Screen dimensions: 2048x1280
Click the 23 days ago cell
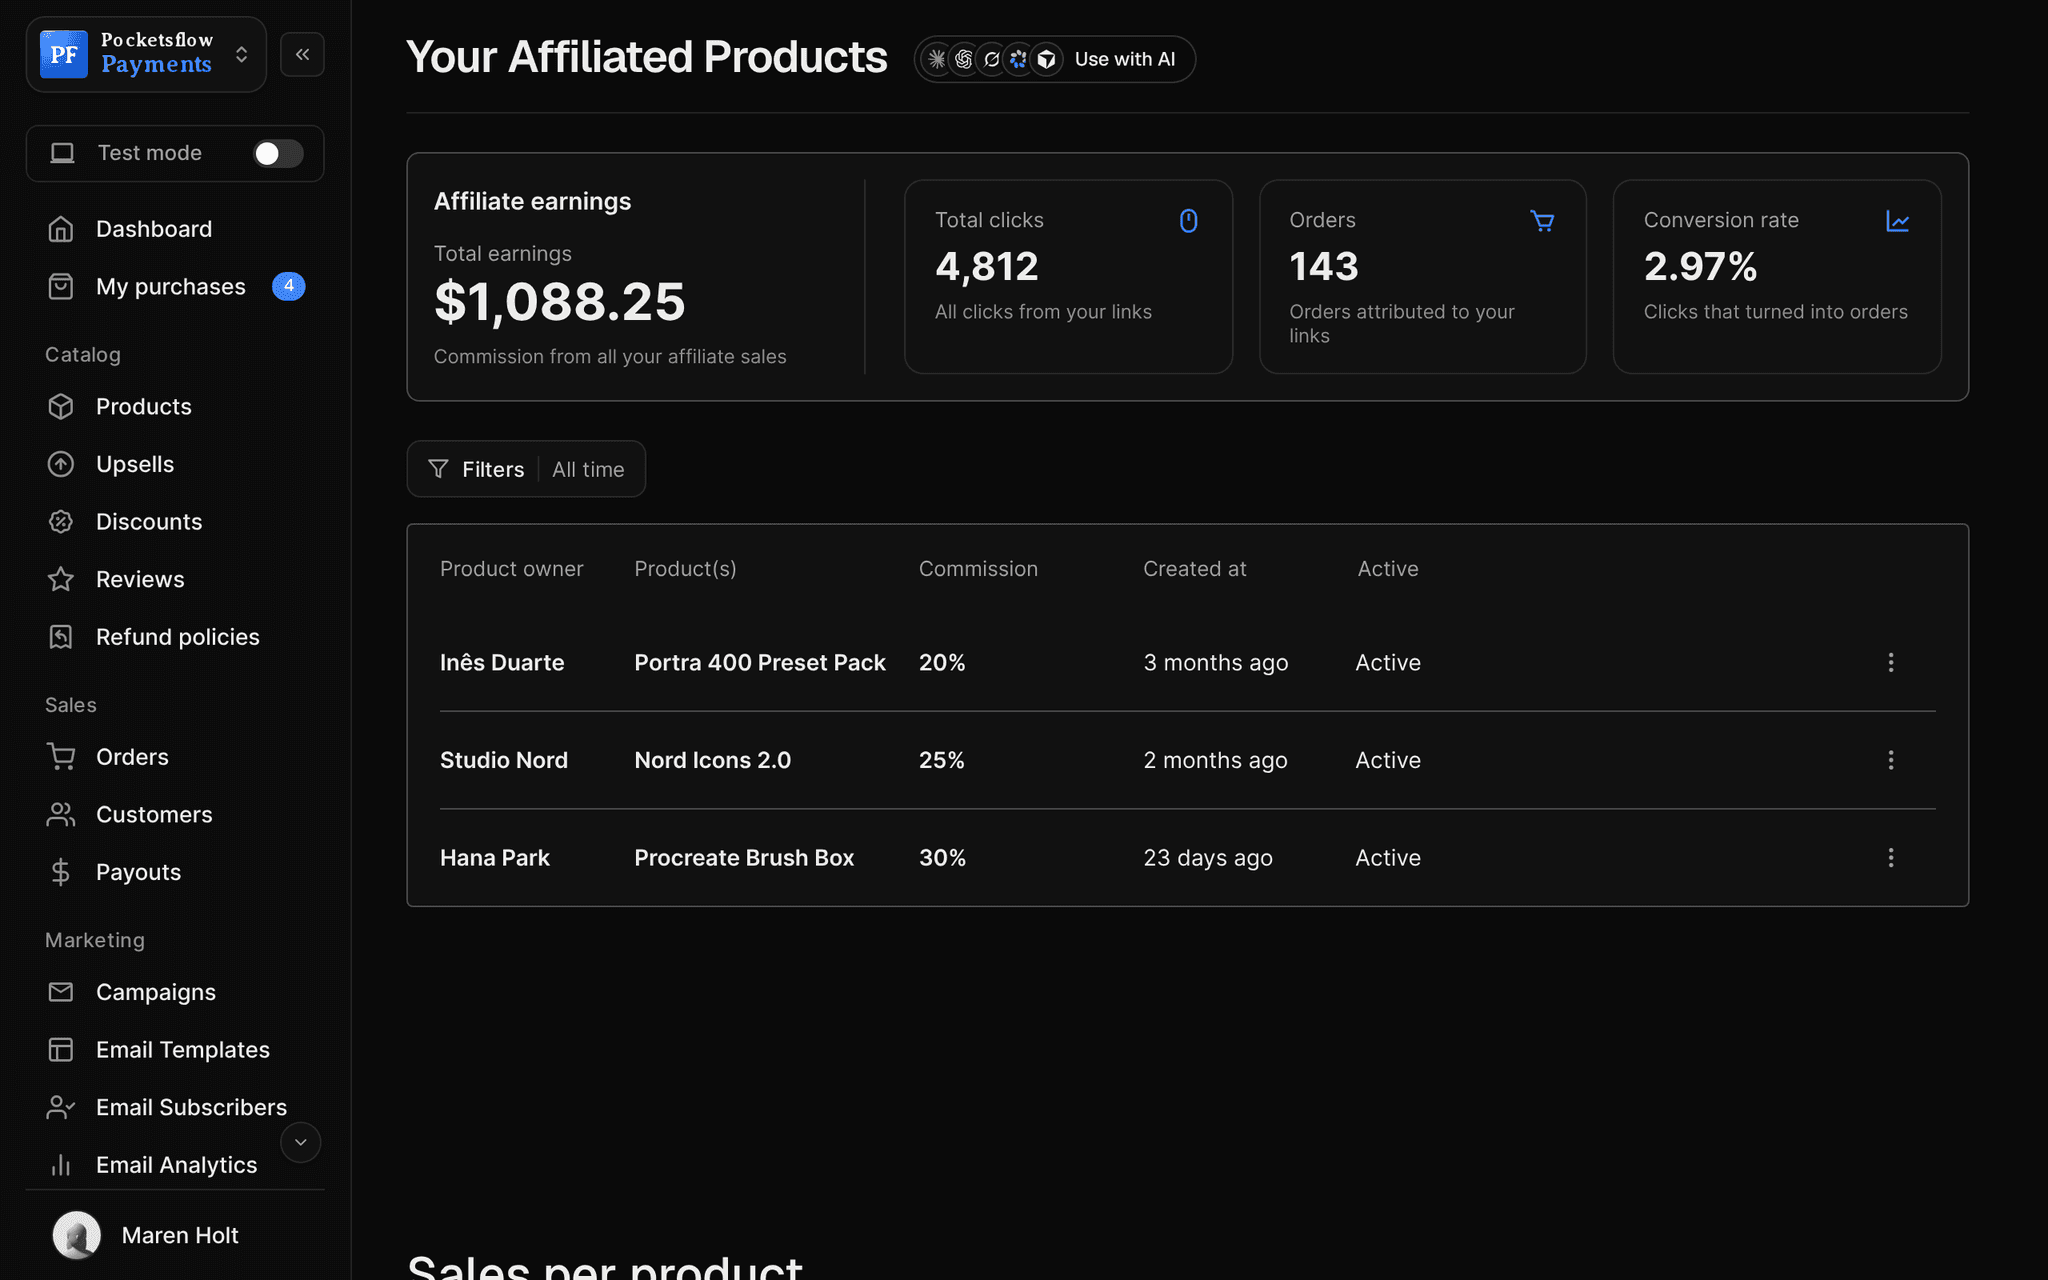tap(1207, 858)
